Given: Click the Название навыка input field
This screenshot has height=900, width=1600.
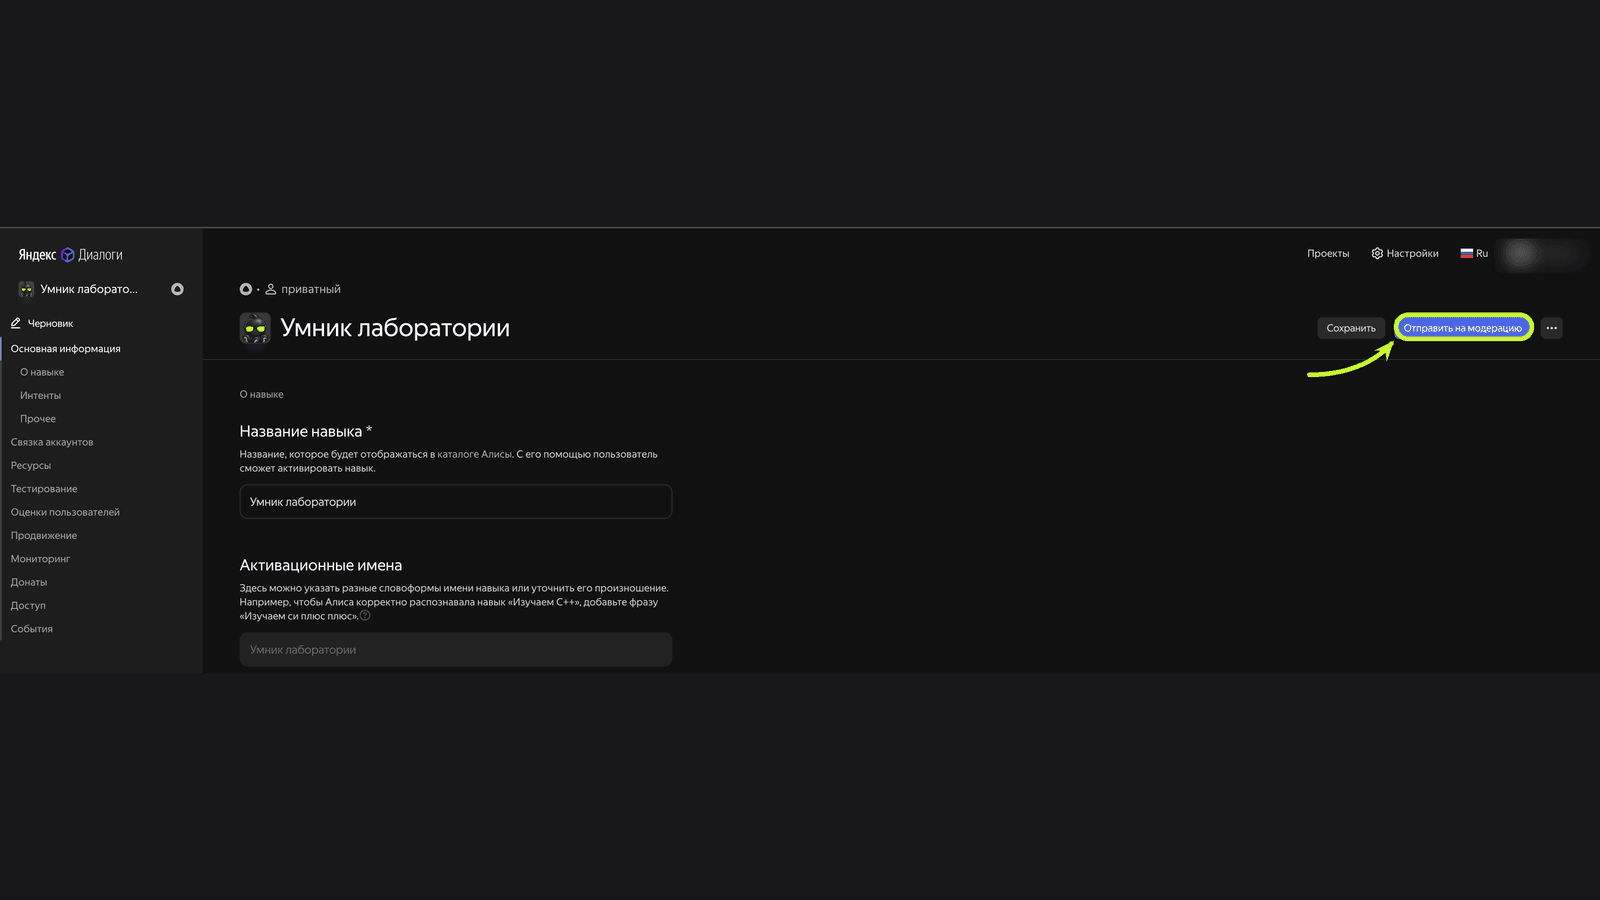Looking at the screenshot, I should 456,502.
